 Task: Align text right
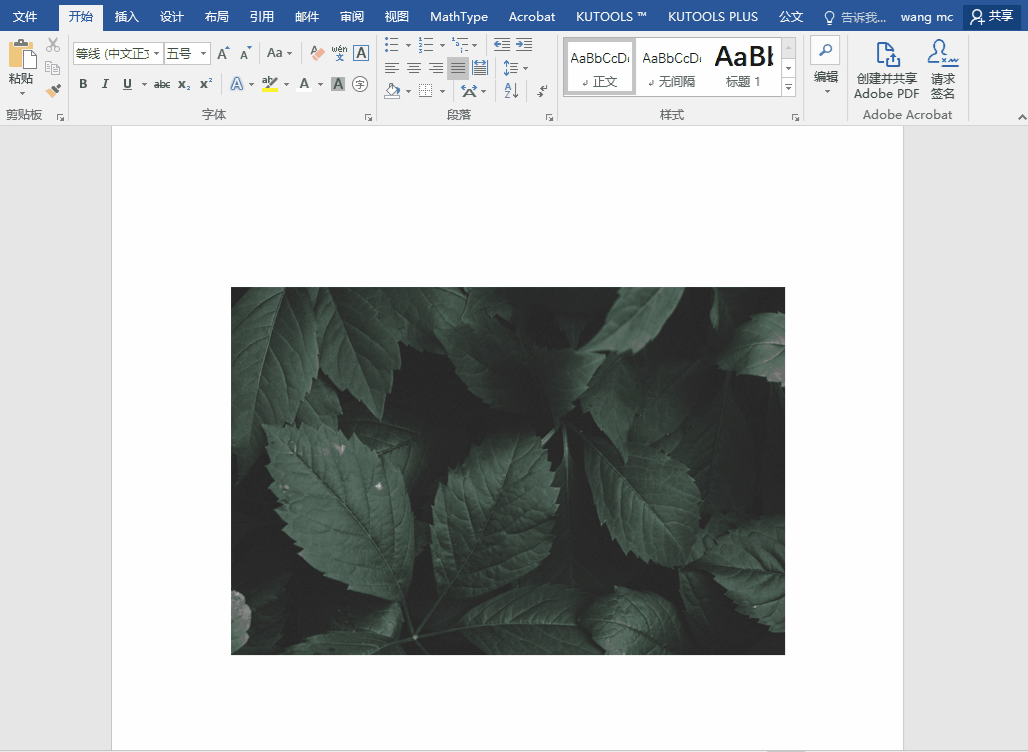tap(436, 68)
